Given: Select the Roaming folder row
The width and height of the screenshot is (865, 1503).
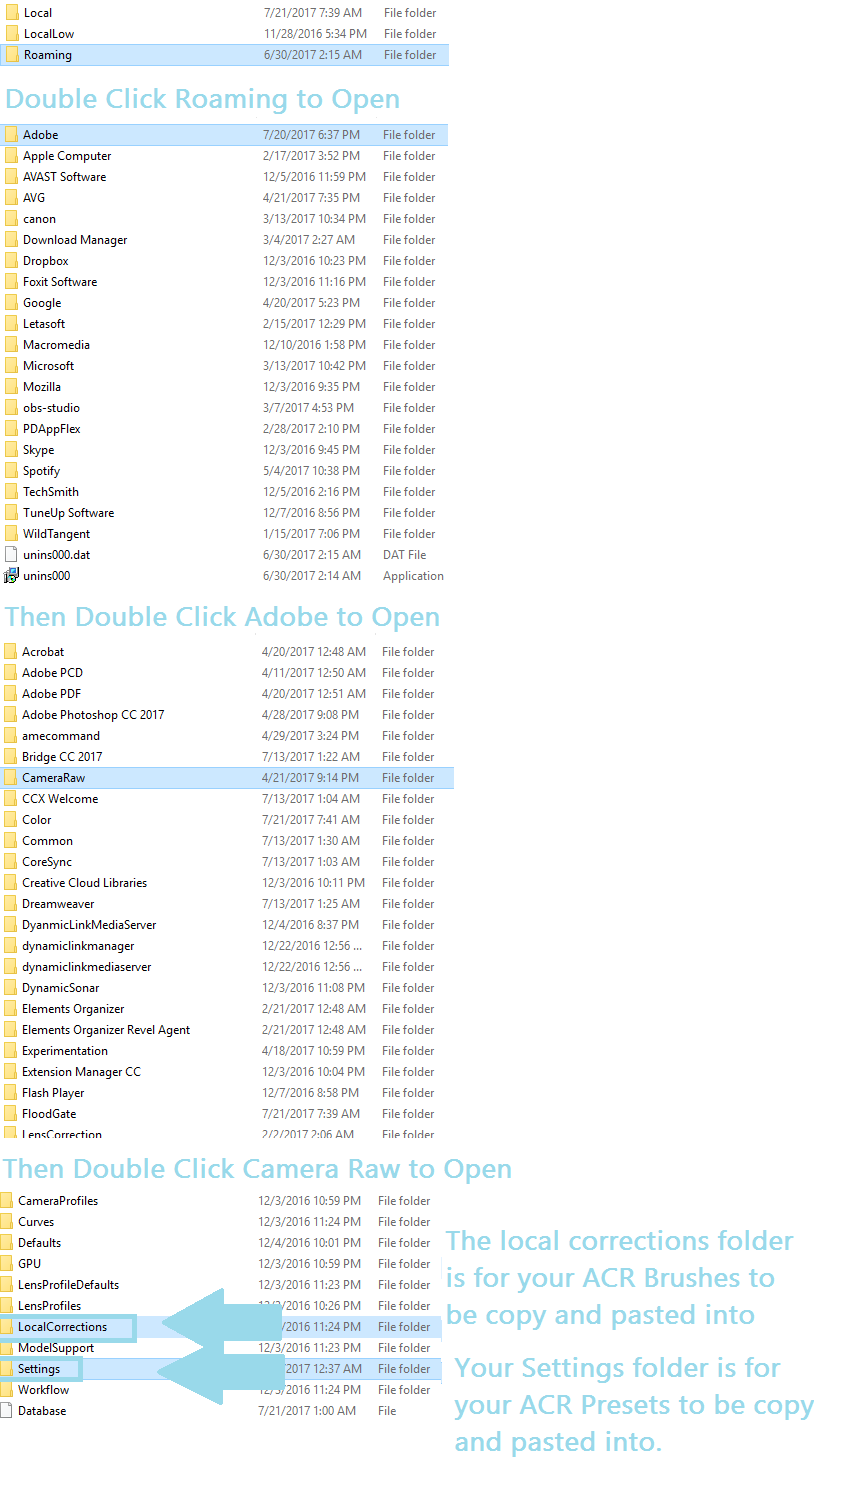Looking at the screenshot, I should pyautogui.click(x=225, y=55).
